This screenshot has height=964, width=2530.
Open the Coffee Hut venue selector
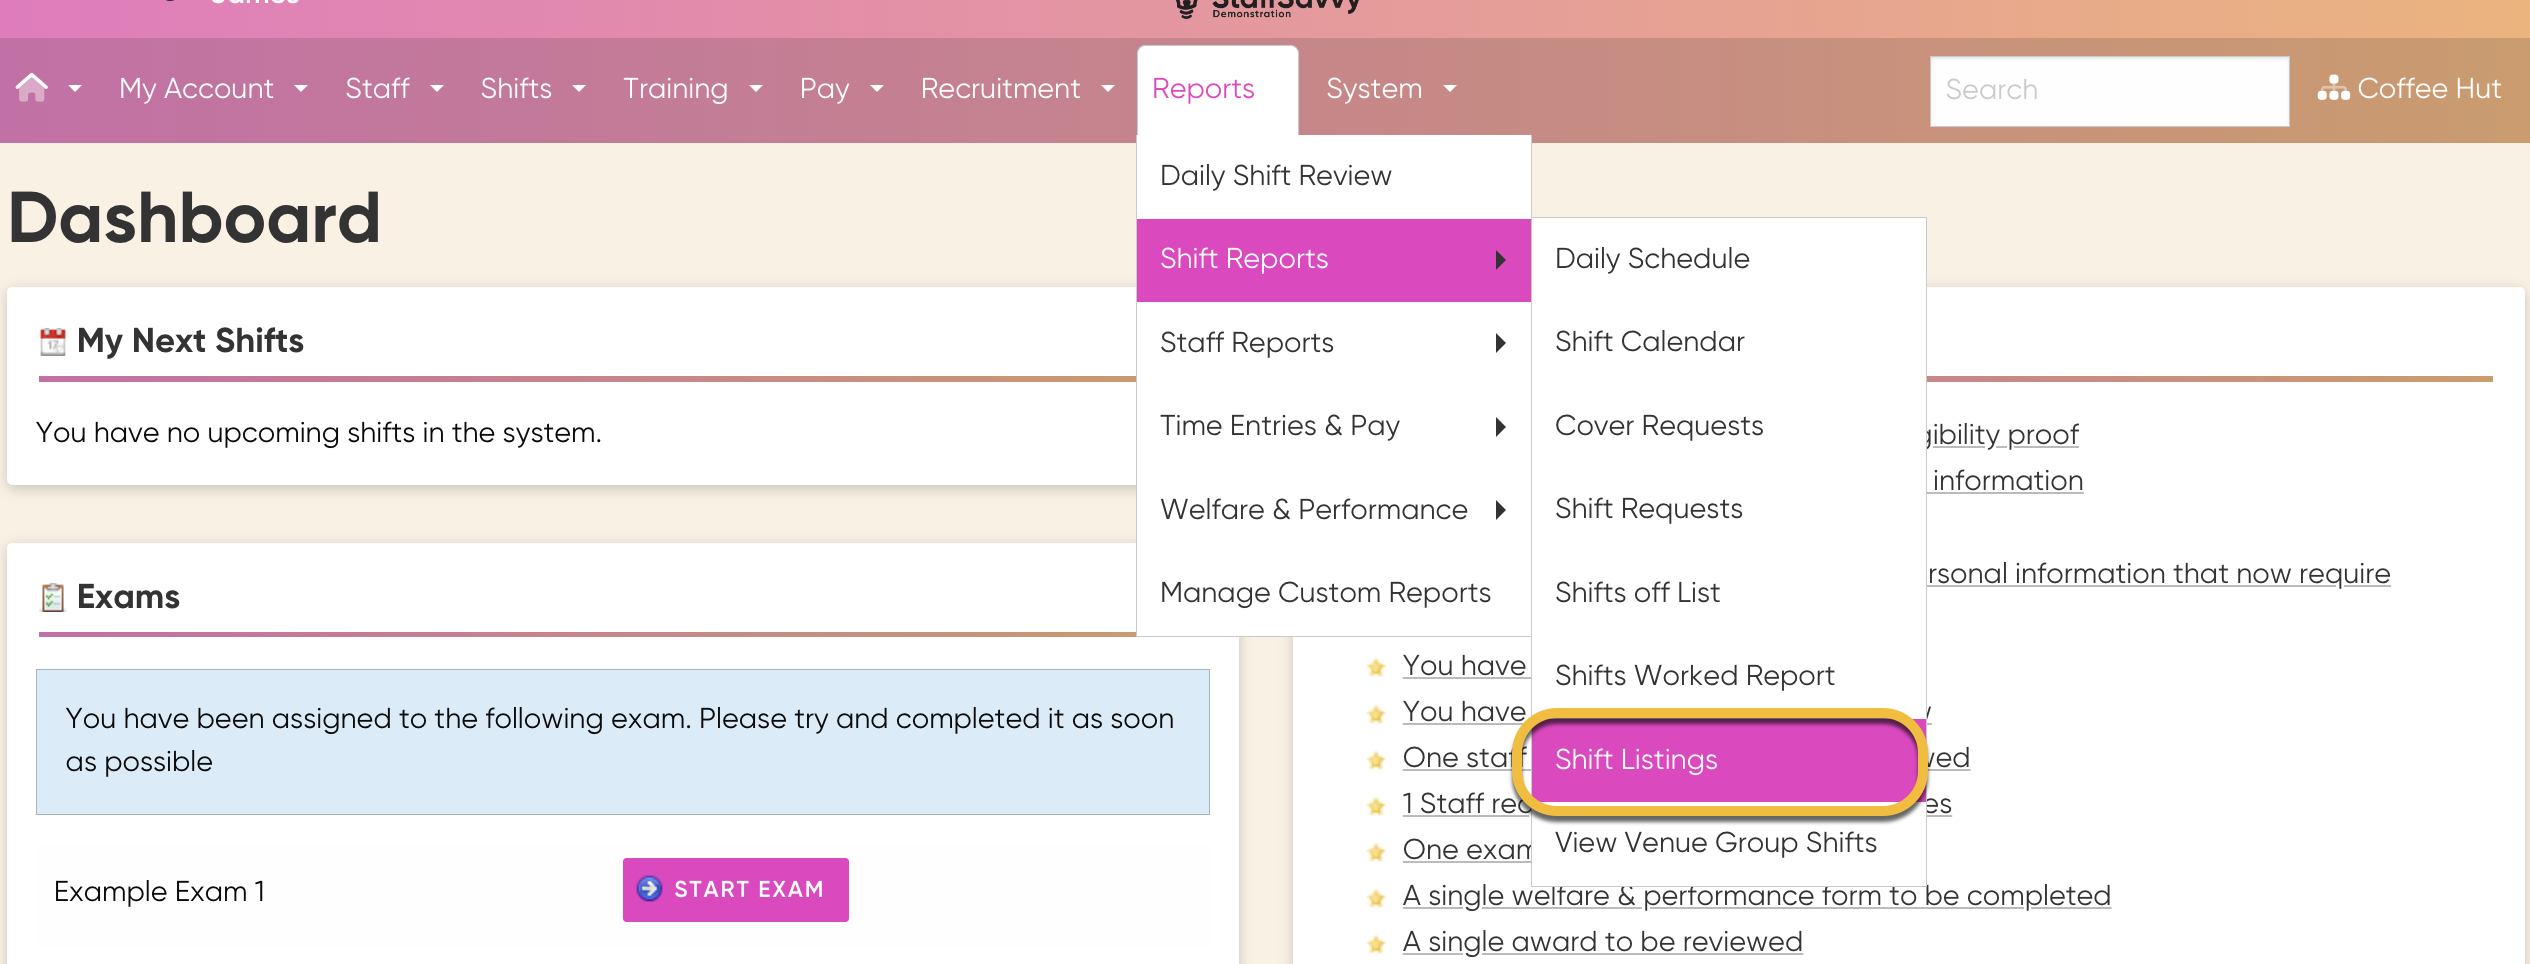pos(2409,89)
